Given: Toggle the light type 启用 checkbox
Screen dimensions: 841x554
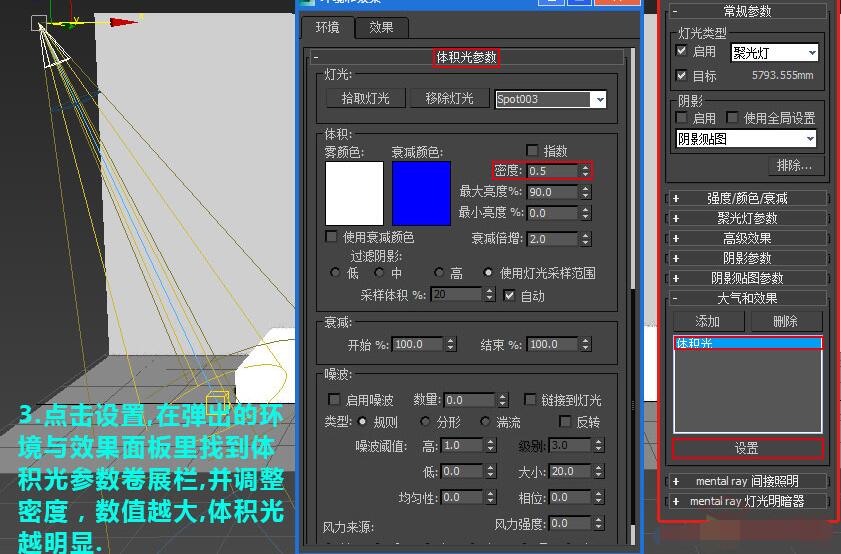Looking at the screenshot, I should [x=681, y=50].
